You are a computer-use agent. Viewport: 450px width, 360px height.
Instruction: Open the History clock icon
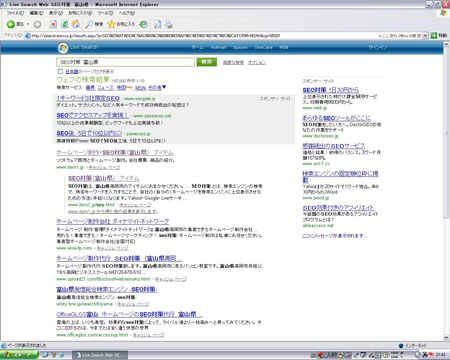pyautogui.click(x=144, y=24)
